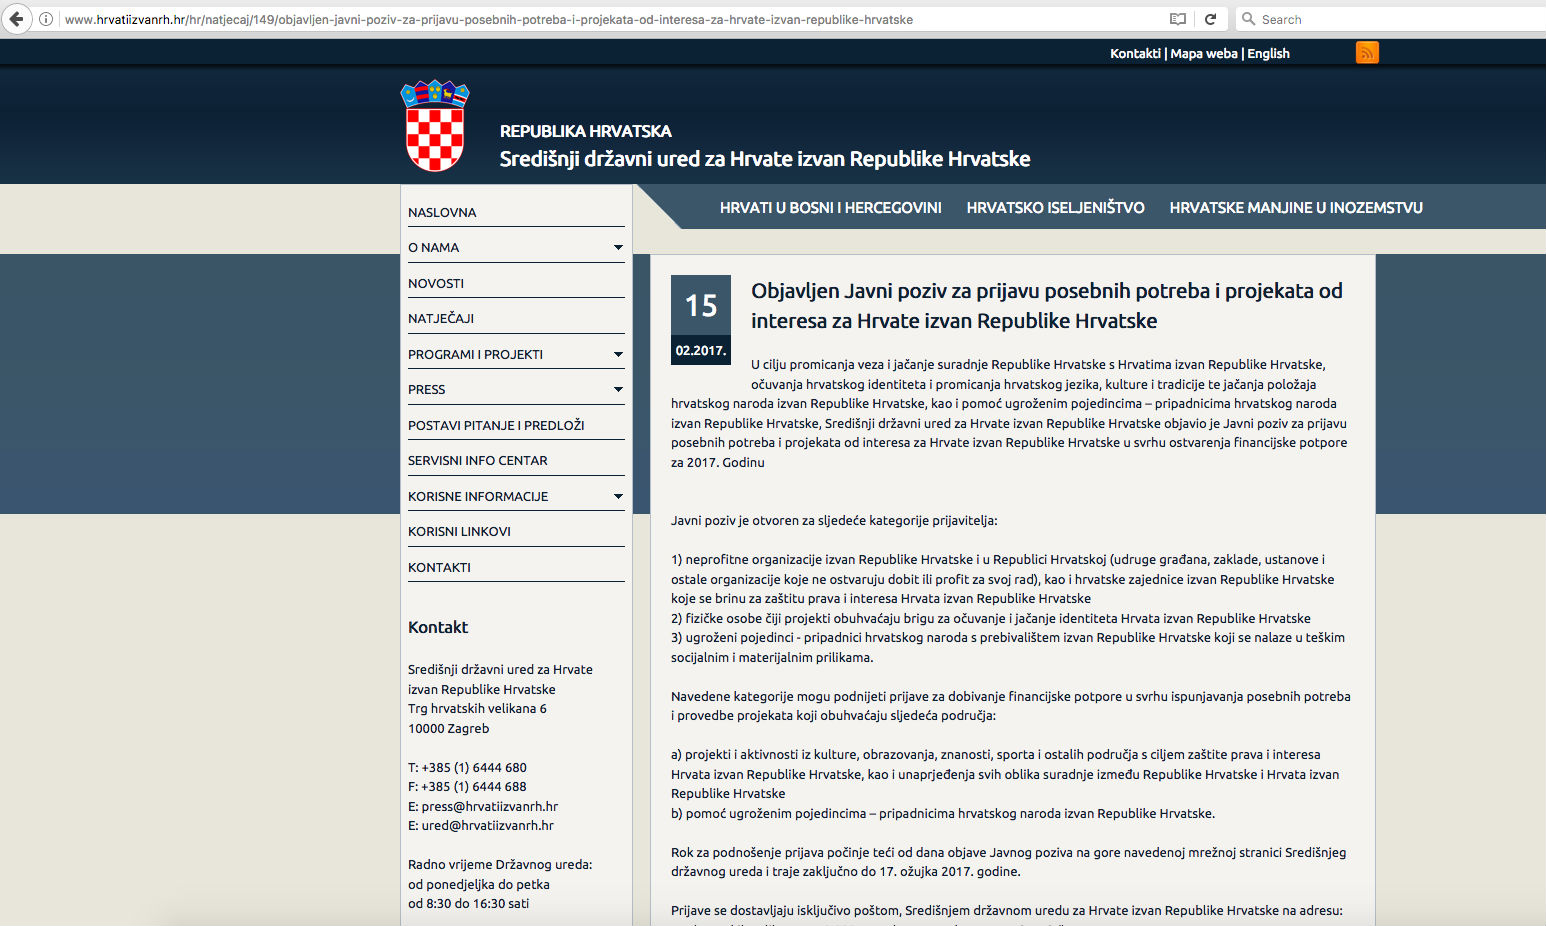Click the Kontakti link in top bar

[x=1135, y=54]
